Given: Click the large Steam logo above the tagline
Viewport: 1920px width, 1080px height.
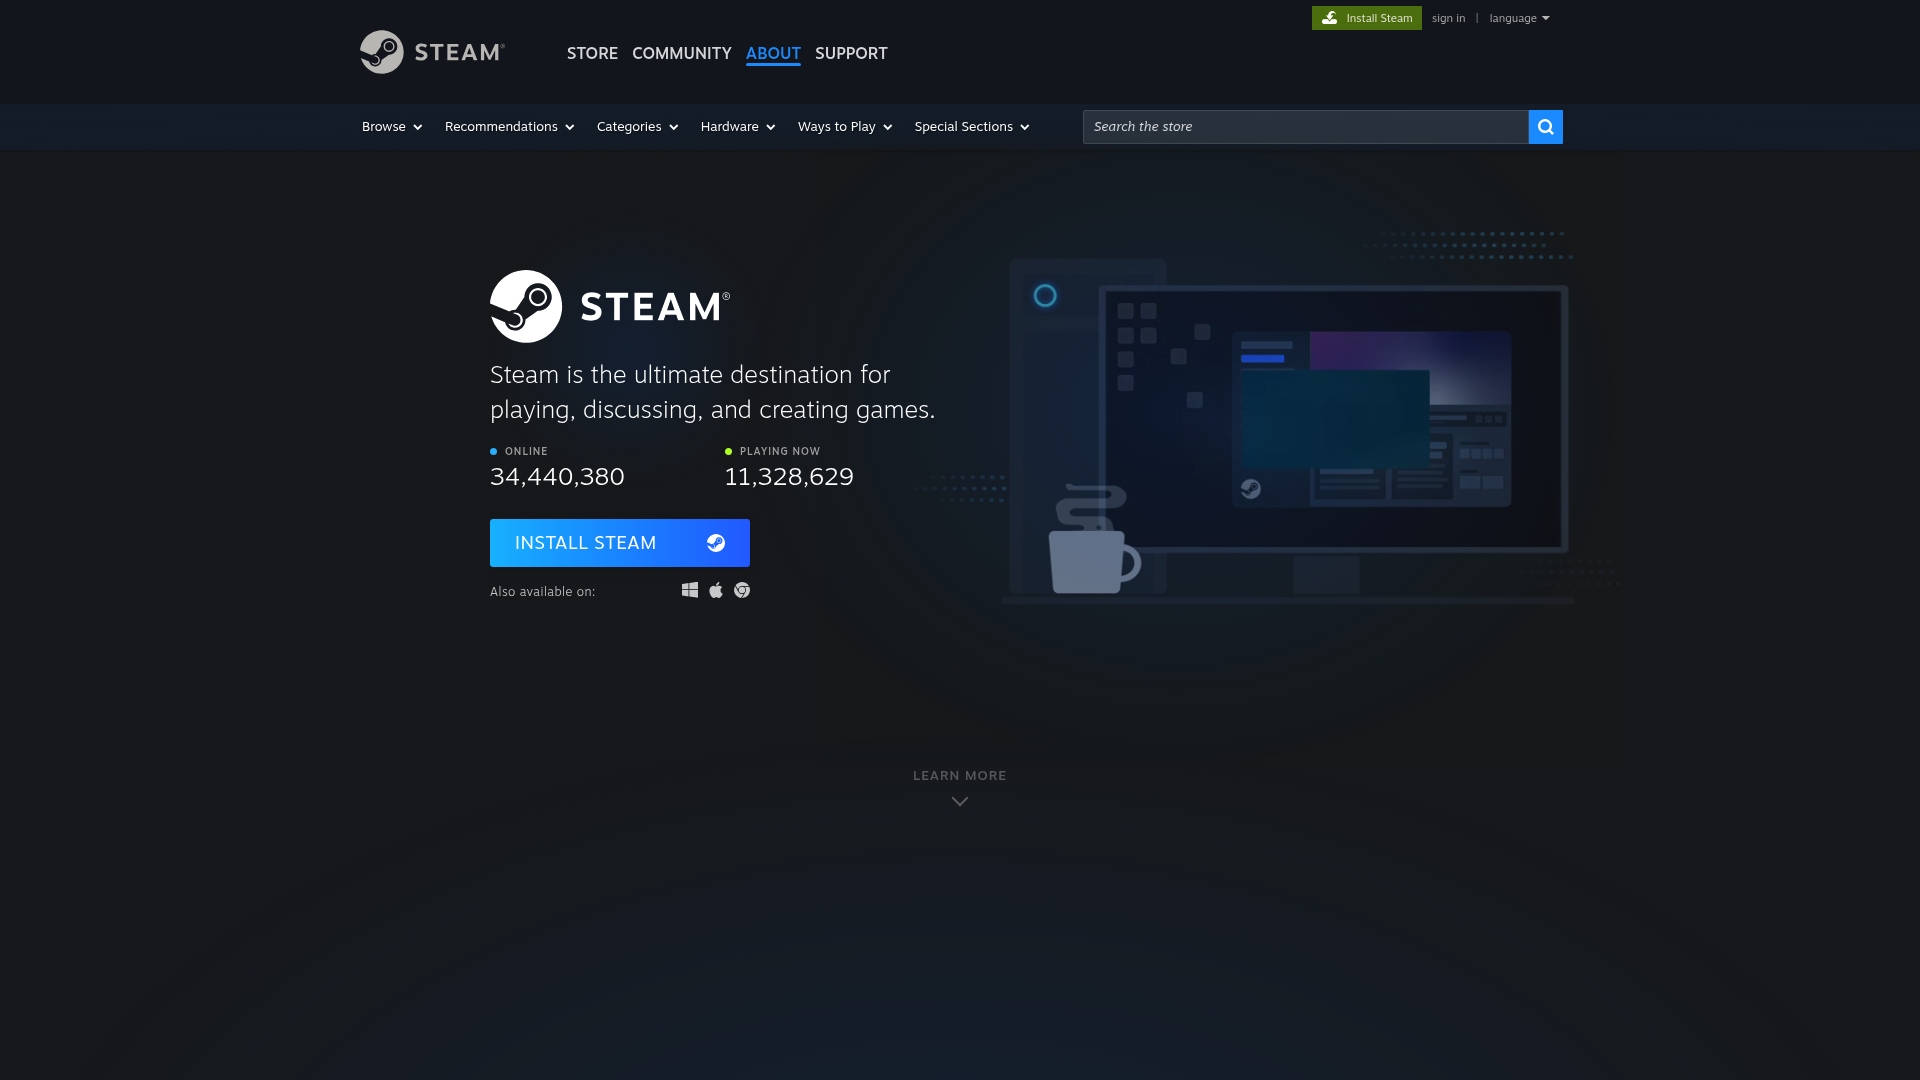Looking at the screenshot, I should coord(610,306).
